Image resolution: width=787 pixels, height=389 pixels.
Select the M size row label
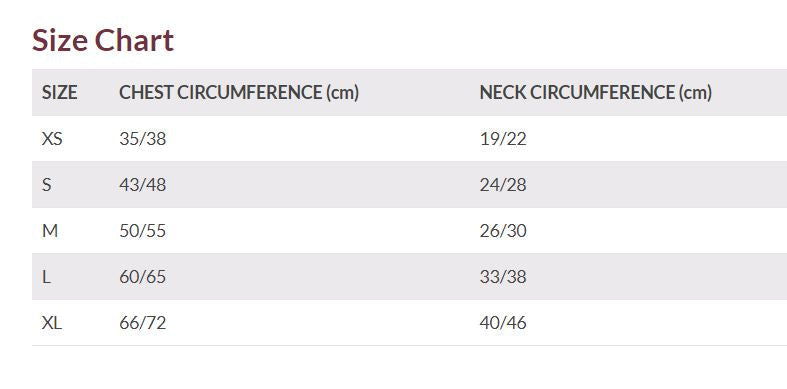[50, 231]
